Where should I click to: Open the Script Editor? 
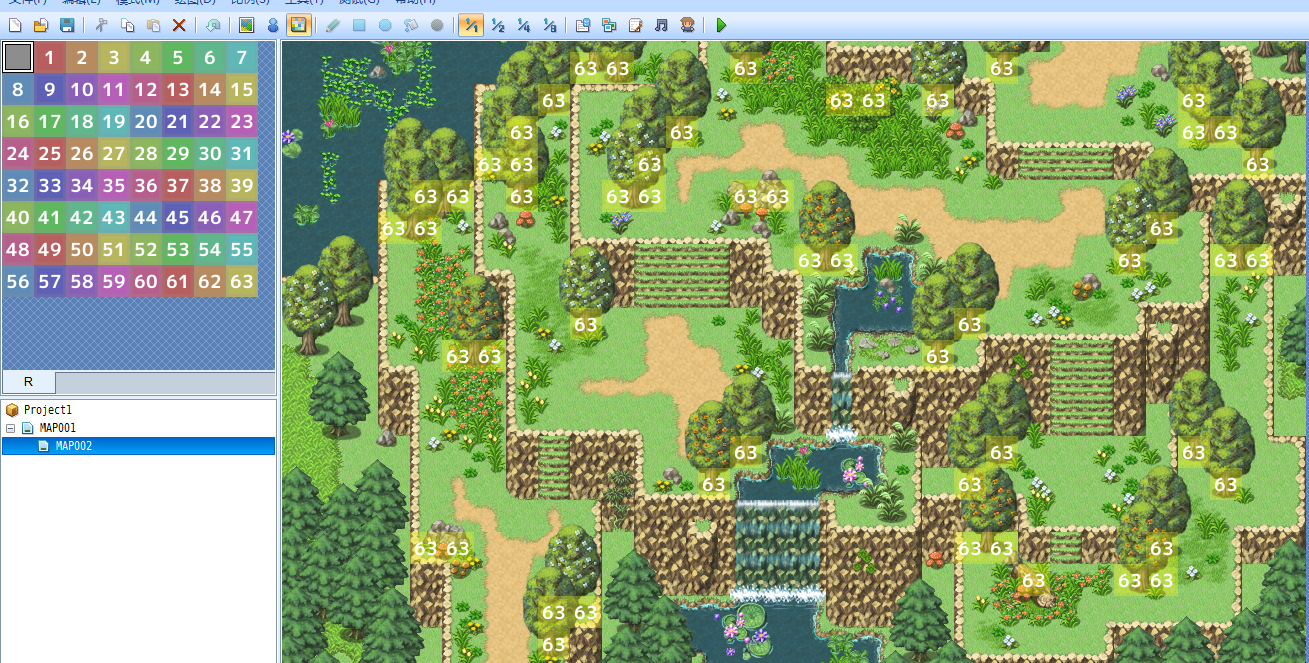[635, 25]
